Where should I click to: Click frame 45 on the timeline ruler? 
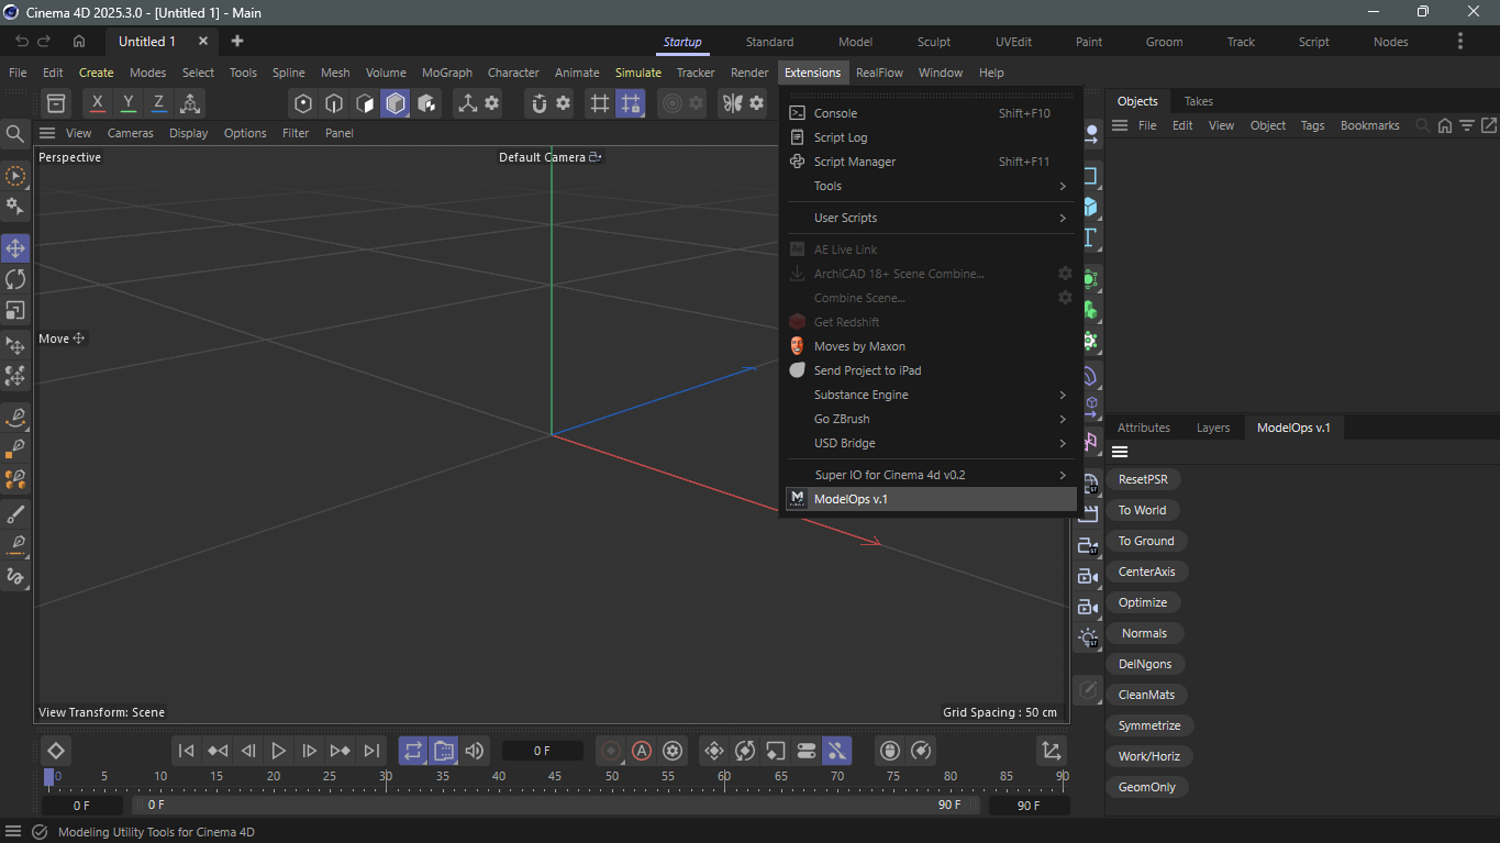coord(555,777)
